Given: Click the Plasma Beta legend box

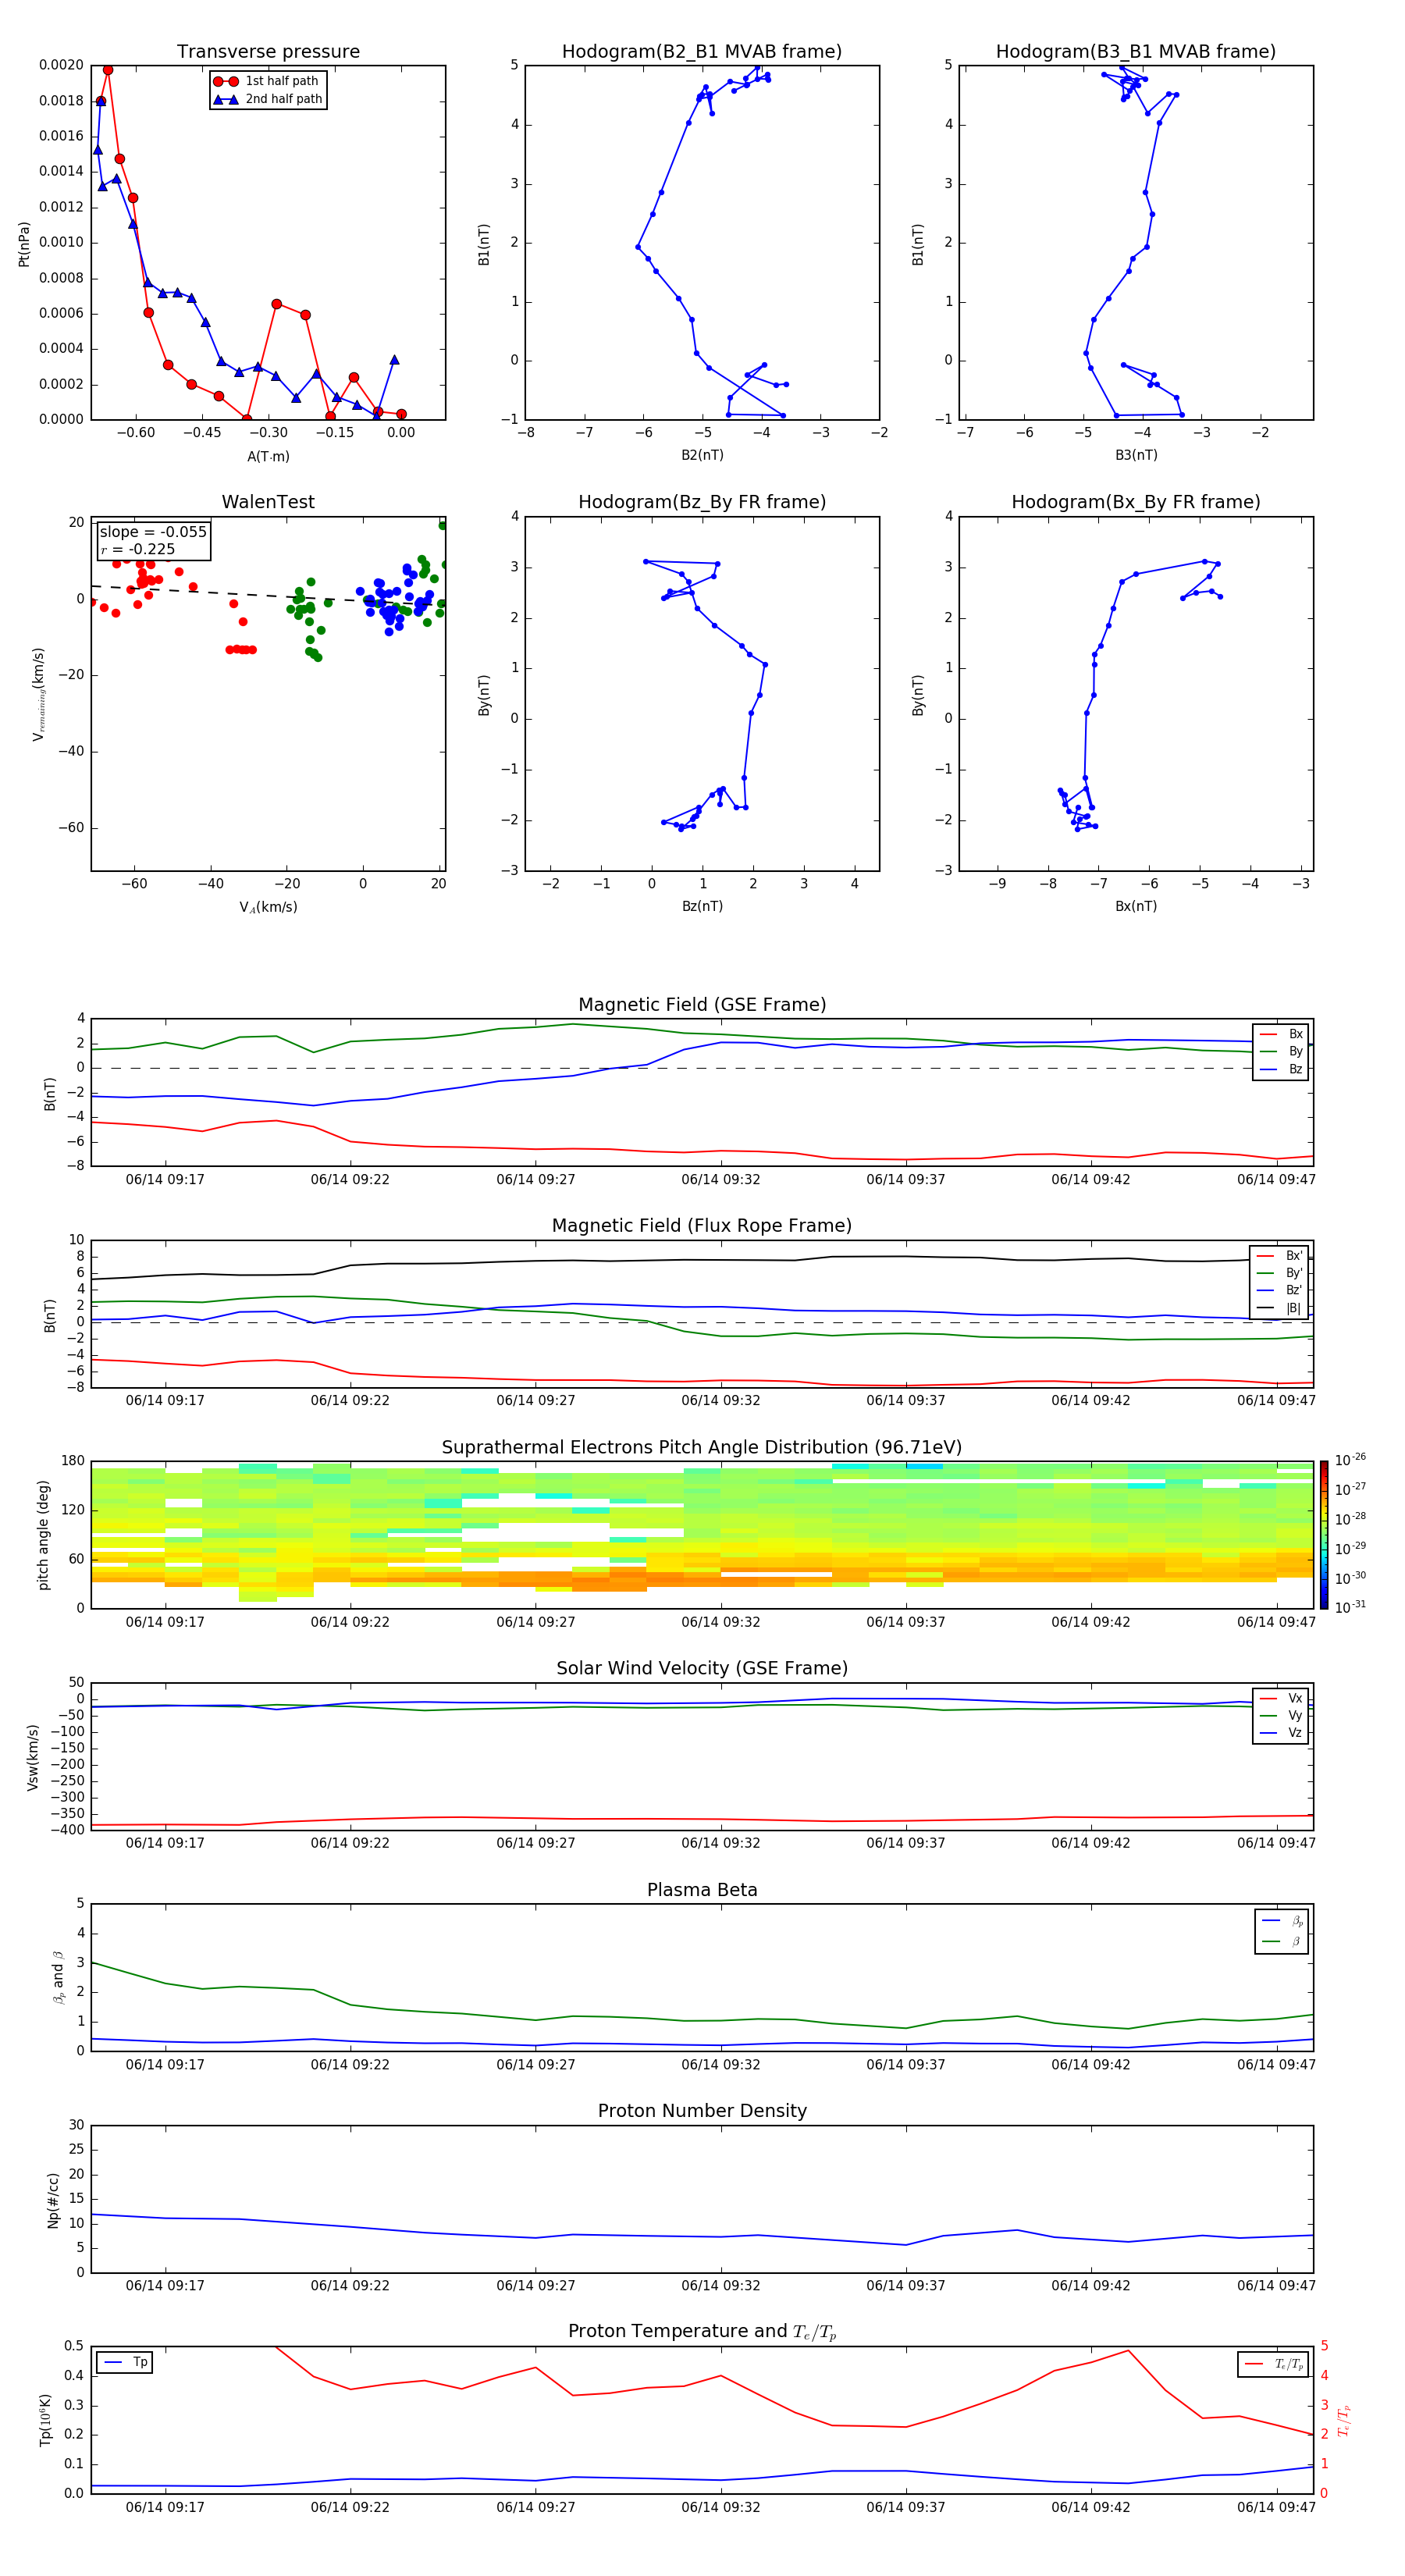Looking at the screenshot, I should 1281,1931.
